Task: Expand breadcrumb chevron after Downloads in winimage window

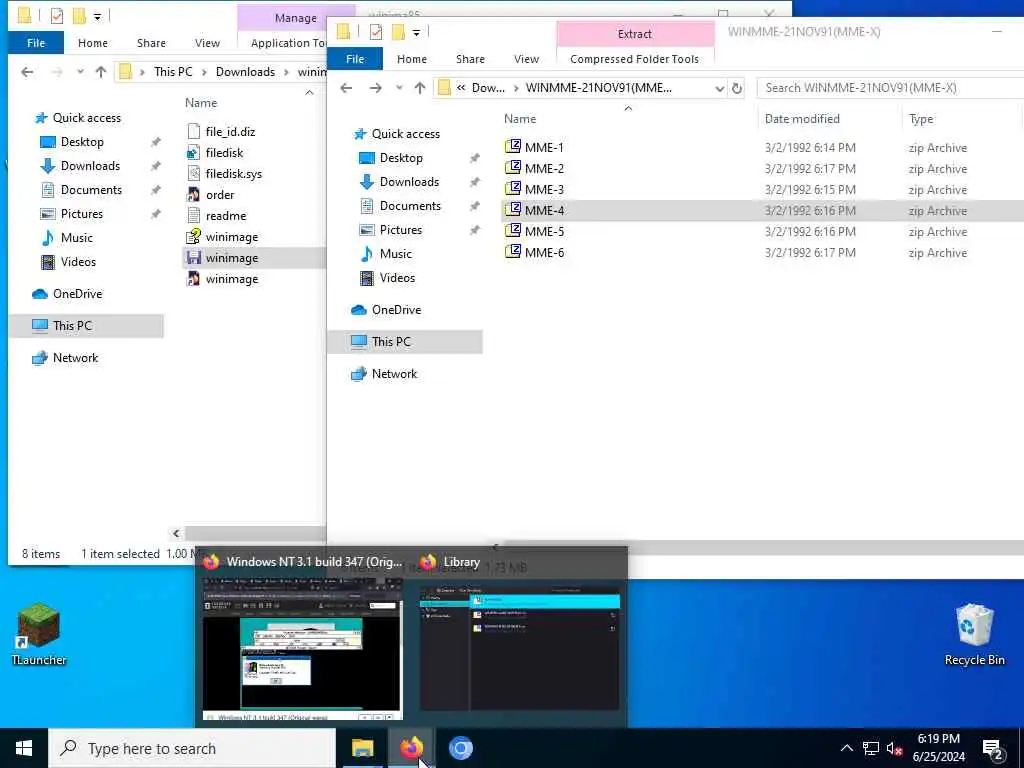Action: [286, 72]
